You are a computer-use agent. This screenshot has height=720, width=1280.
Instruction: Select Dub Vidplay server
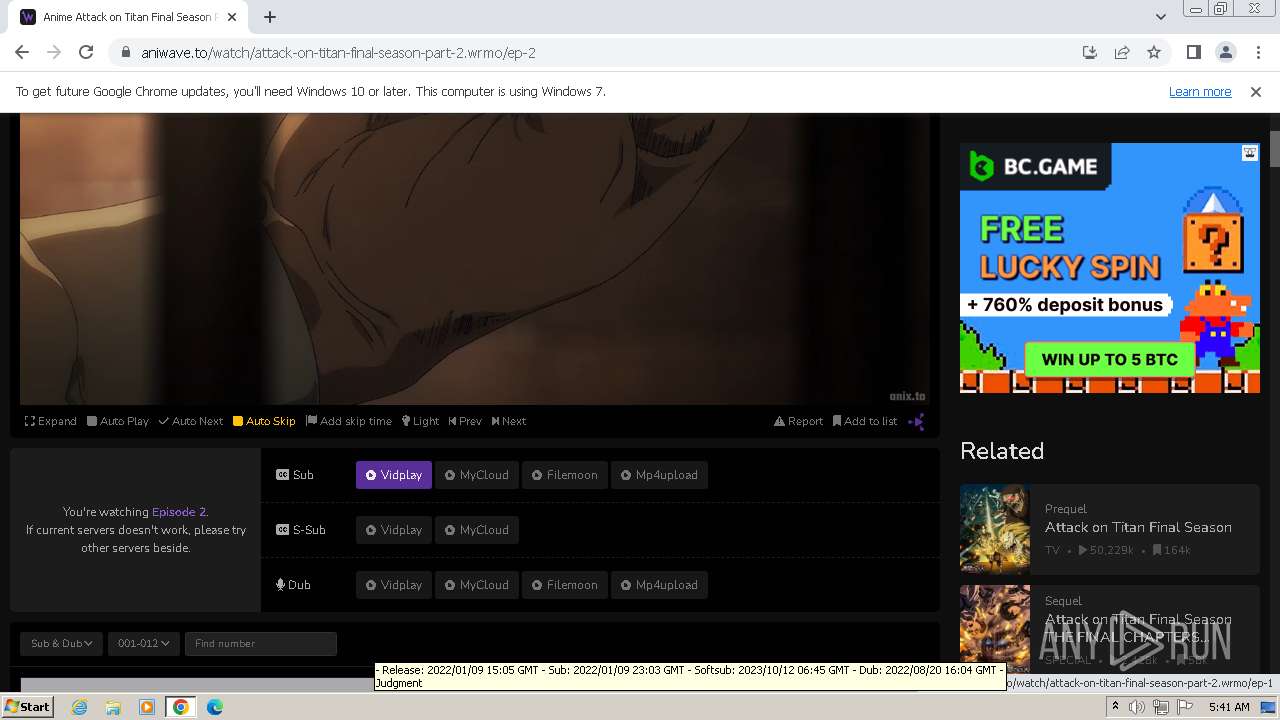pyautogui.click(x=394, y=585)
